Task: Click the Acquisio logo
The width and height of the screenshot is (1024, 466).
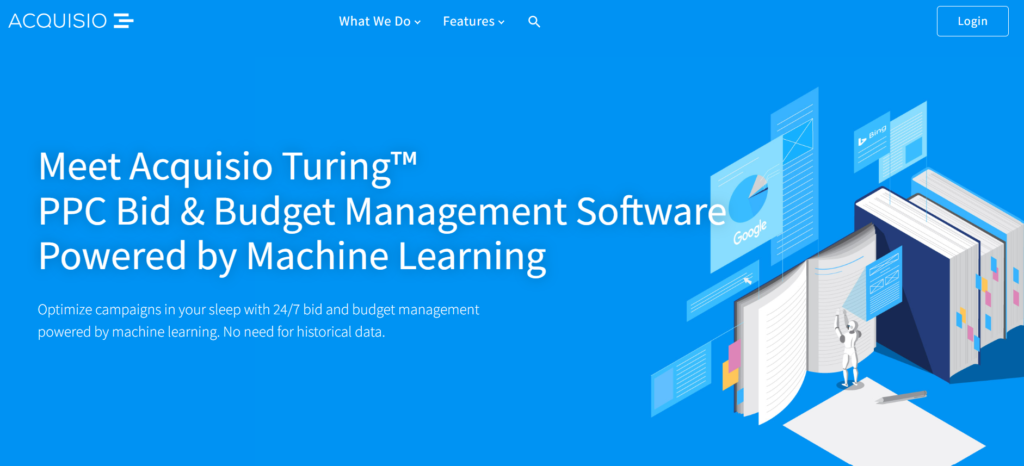Action: [71, 21]
